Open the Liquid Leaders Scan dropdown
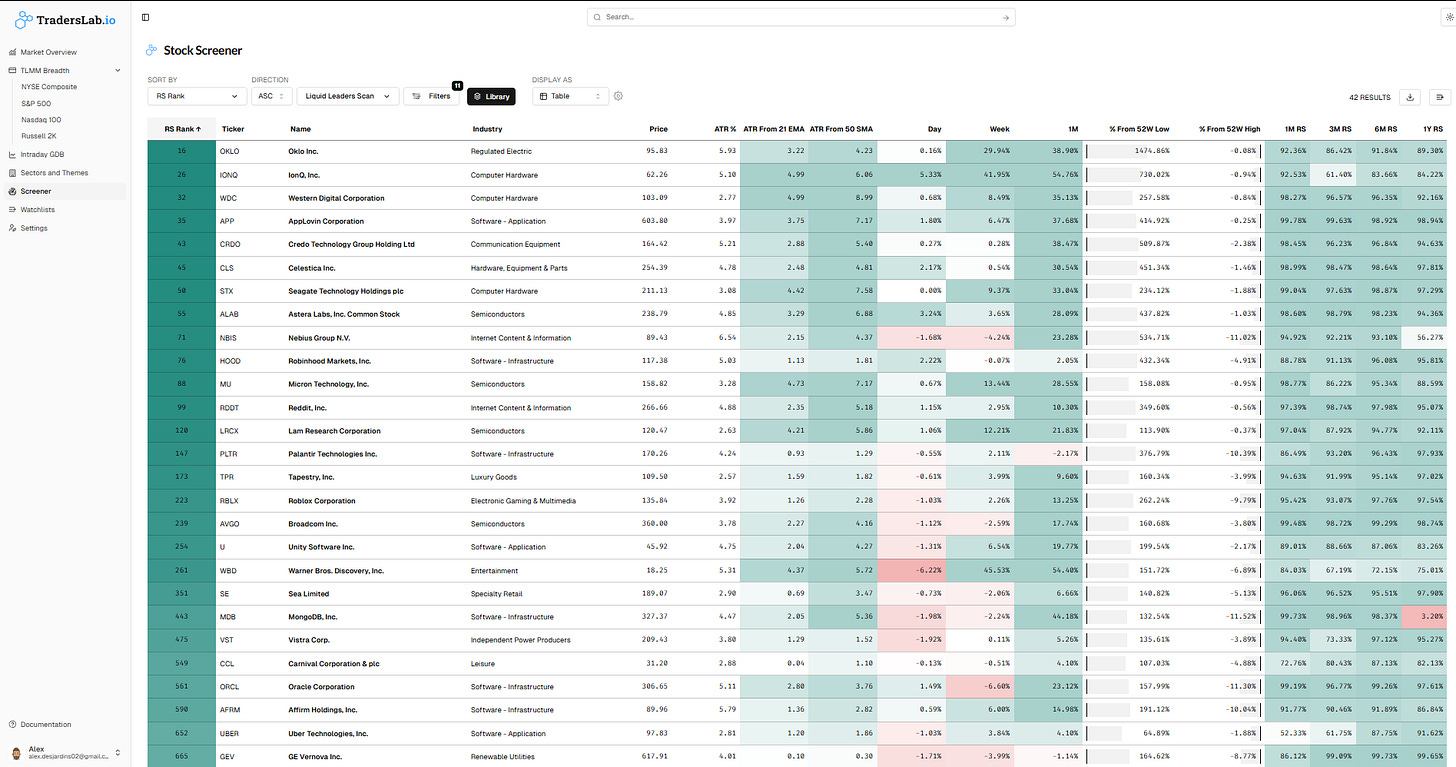This screenshot has width=1456, height=767. click(x=347, y=96)
